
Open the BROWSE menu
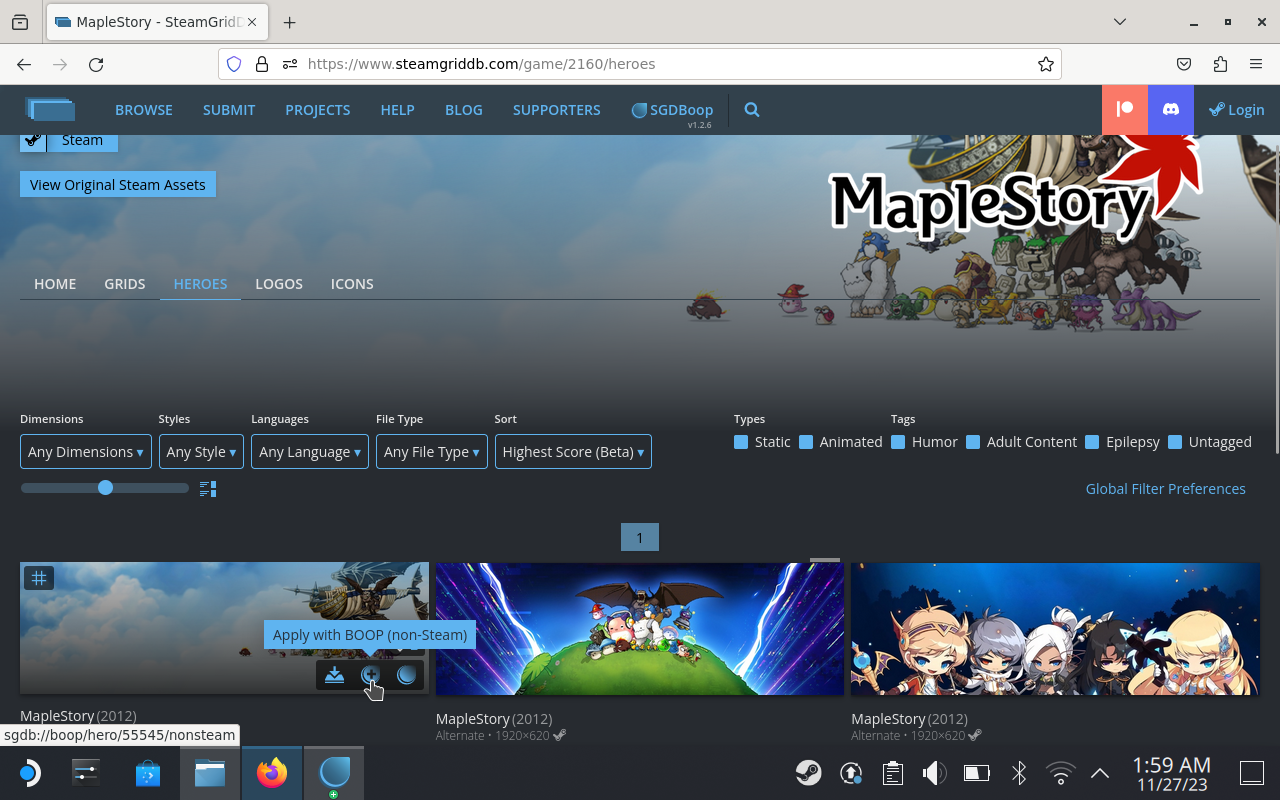144,110
